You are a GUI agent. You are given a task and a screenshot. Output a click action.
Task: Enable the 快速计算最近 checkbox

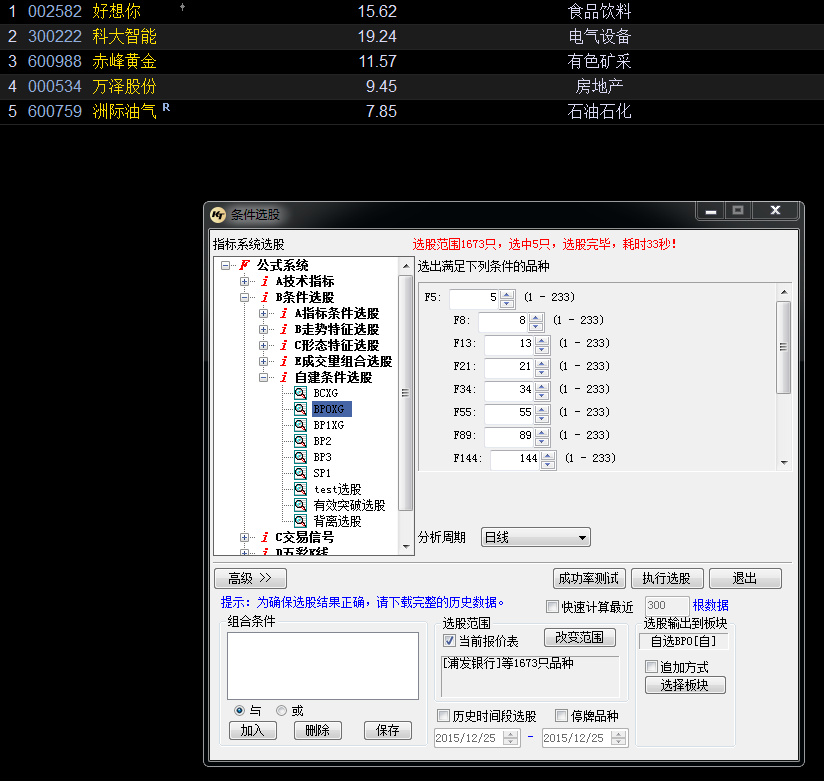(553, 606)
